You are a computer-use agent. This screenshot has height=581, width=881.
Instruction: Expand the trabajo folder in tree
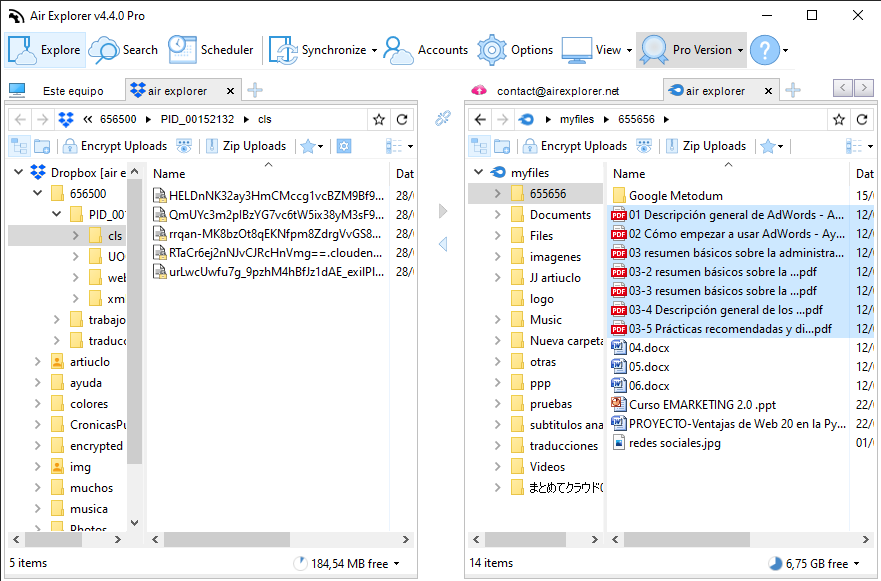[x=56, y=320]
